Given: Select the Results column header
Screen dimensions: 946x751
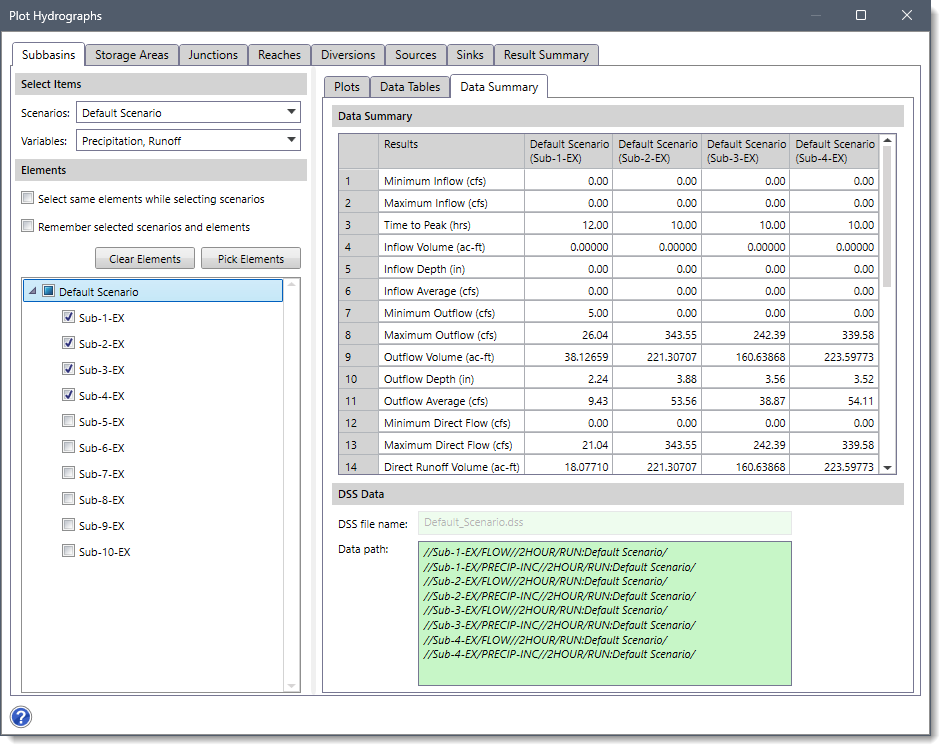Looking at the screenshot, I should [x=451, y=151].
